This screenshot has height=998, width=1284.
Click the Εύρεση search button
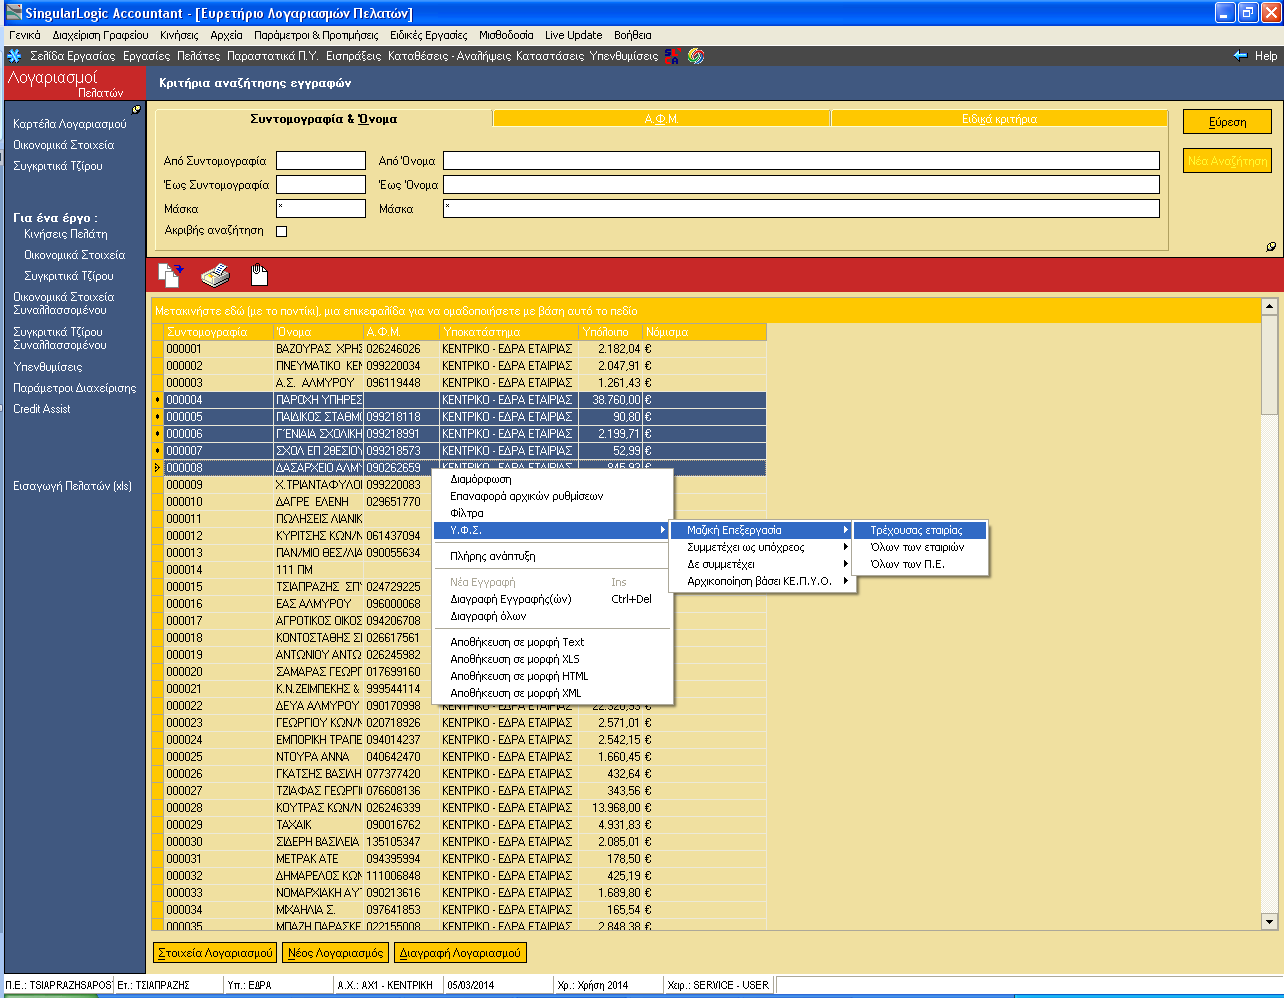(x=1227, y=122)
